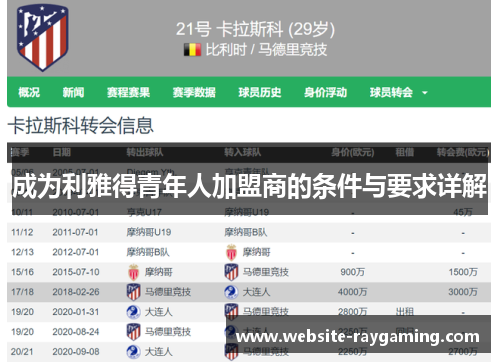Switch to 赛程赛果 tab
The width and height of the screenshot is (500, 362).
128,92
